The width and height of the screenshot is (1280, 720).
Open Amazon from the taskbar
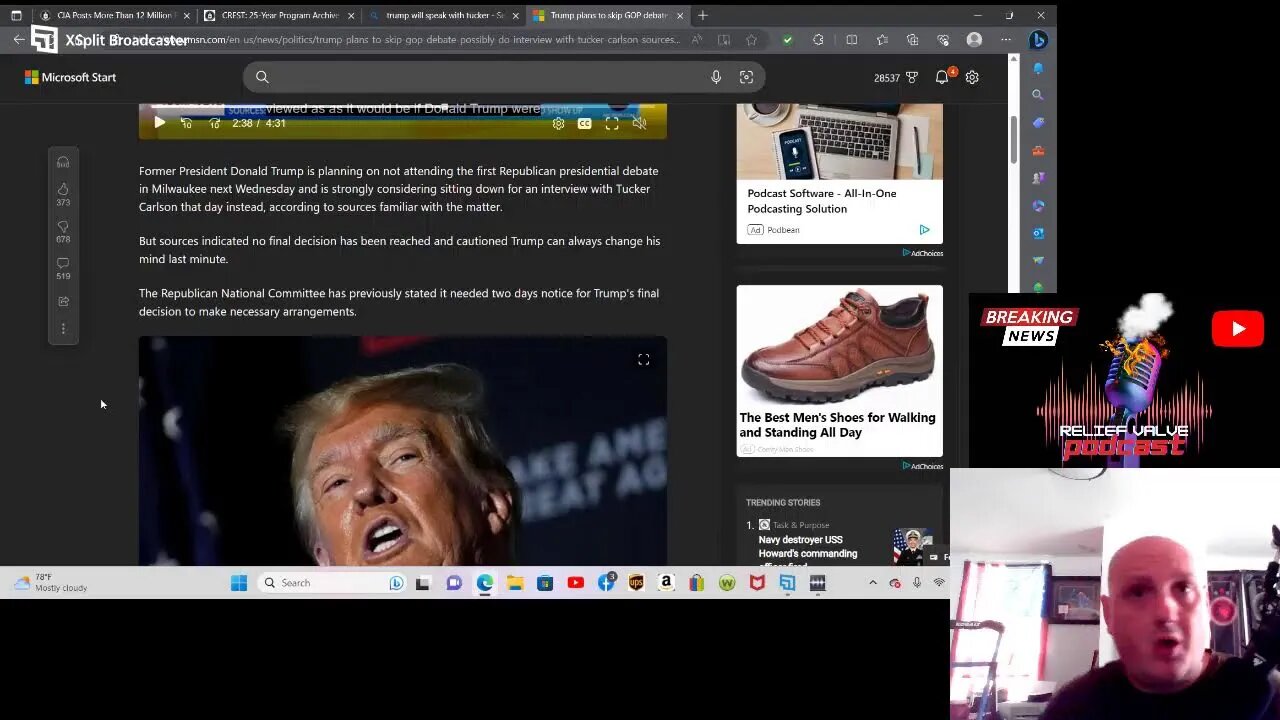coord(666,583)
